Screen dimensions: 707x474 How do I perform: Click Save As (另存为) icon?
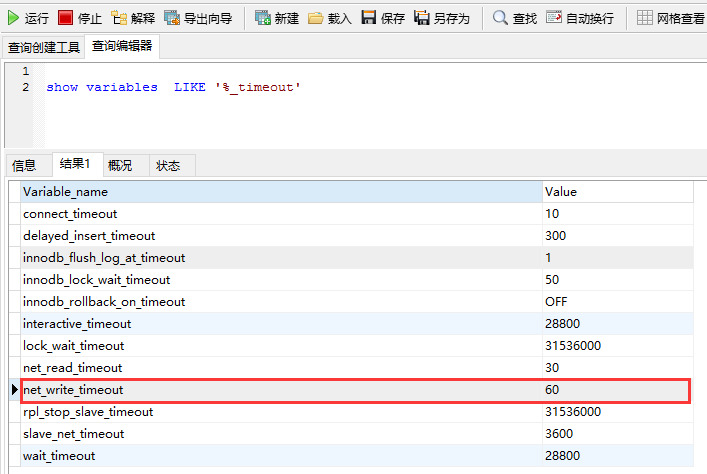[x=422, y=17]
